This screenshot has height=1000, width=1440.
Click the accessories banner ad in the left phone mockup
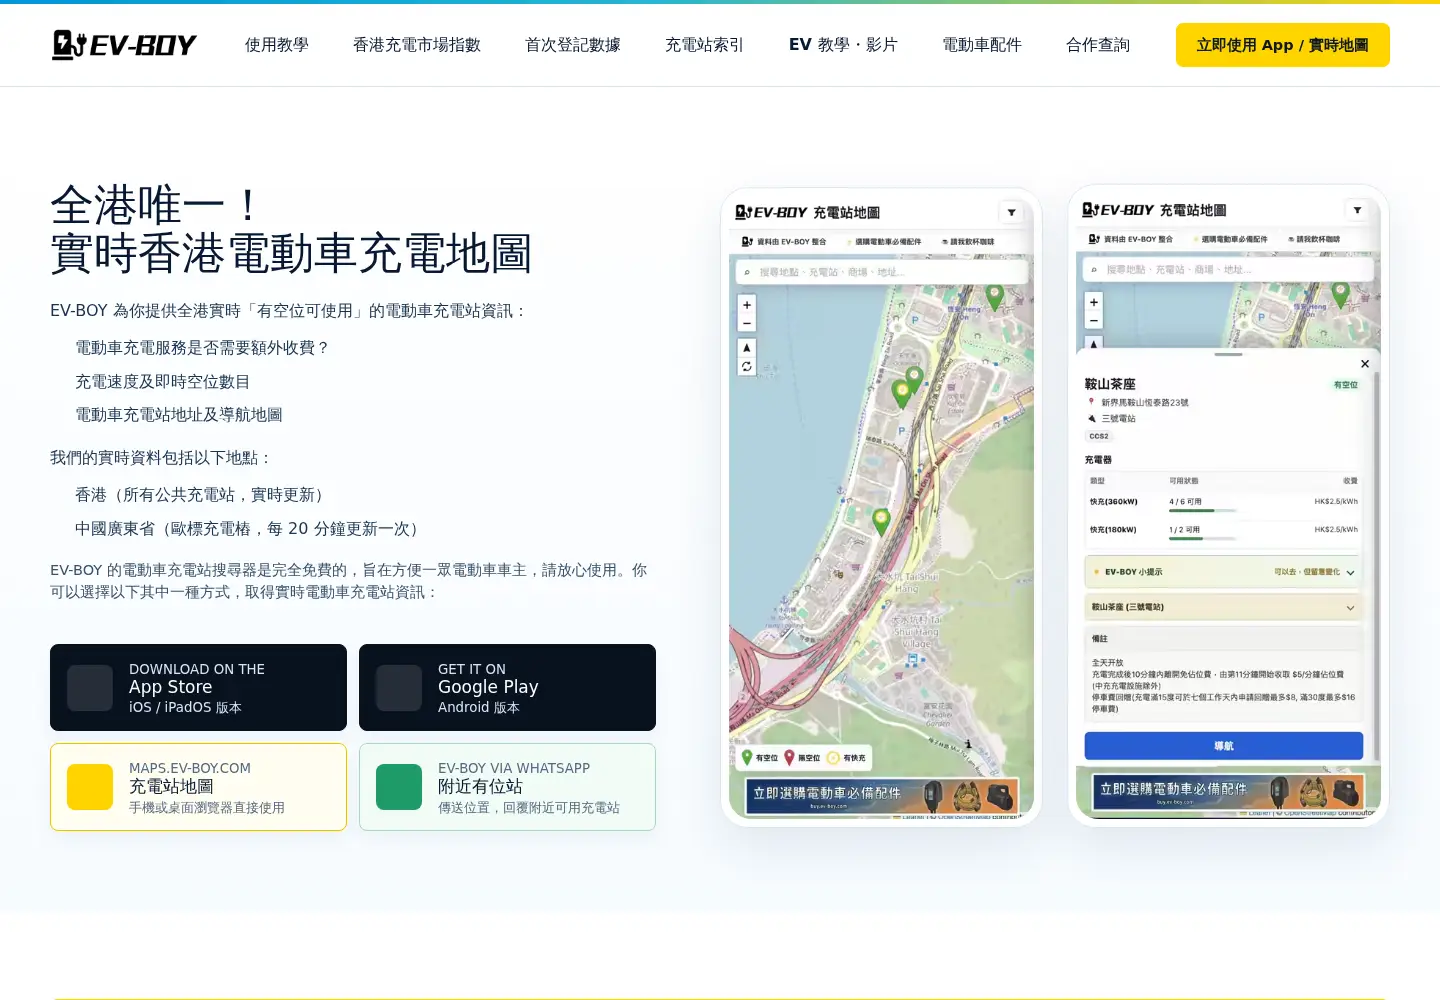[x=882, y=796]
